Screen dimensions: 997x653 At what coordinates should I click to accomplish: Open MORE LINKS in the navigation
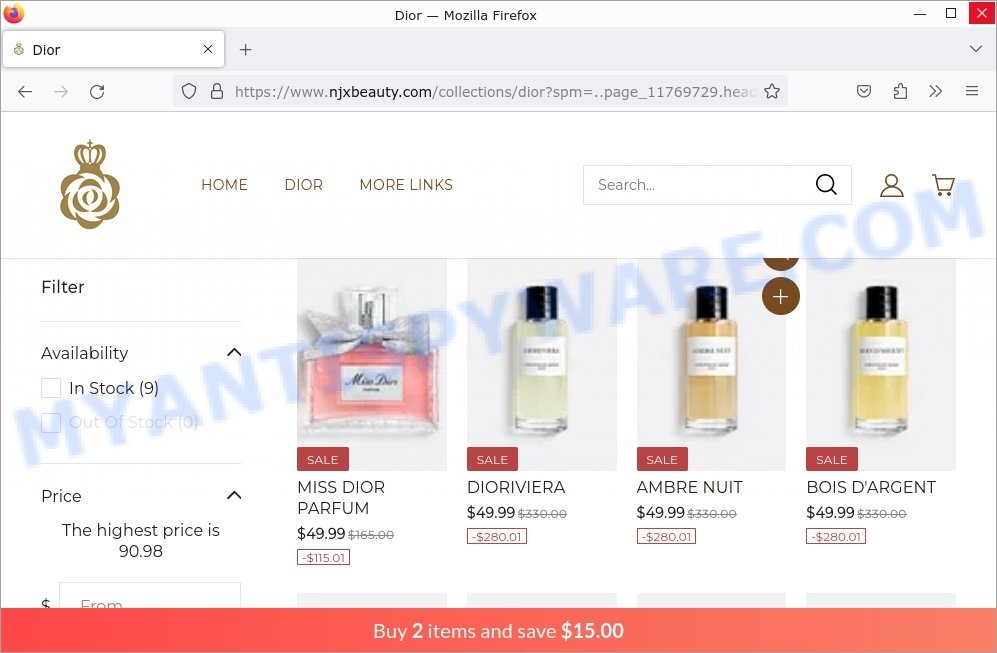(x=406, y=184)
